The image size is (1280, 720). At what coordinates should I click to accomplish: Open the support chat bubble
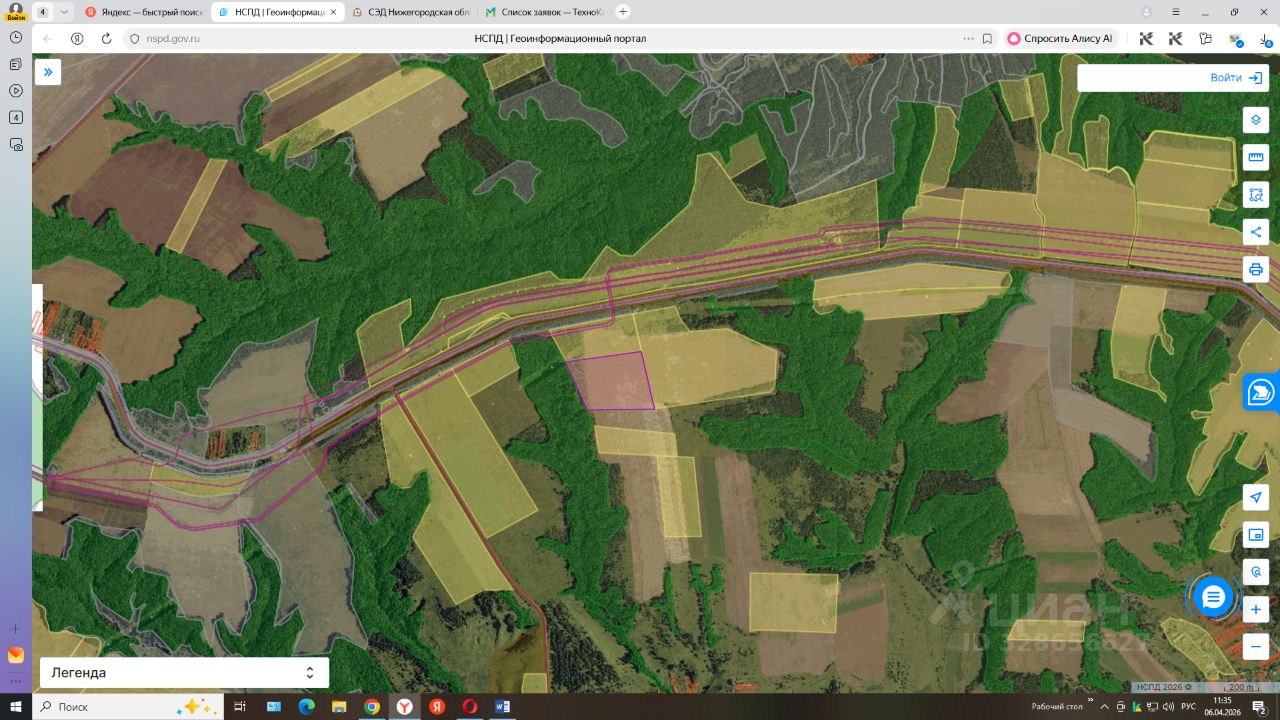click(x=1213, y=597)
